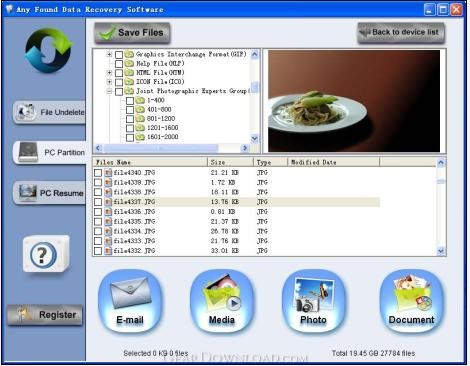Viewport: 470px width, 366px height.
Task: Sort by the Size column header
Action: [230, 162]
